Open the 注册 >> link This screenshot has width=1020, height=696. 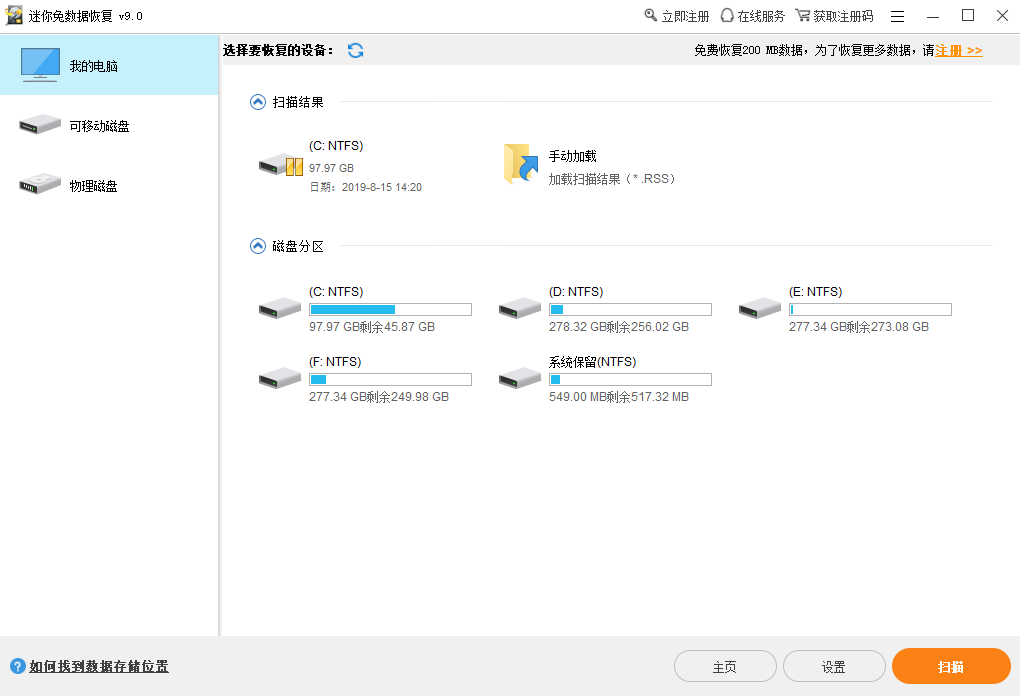point(959,51)
